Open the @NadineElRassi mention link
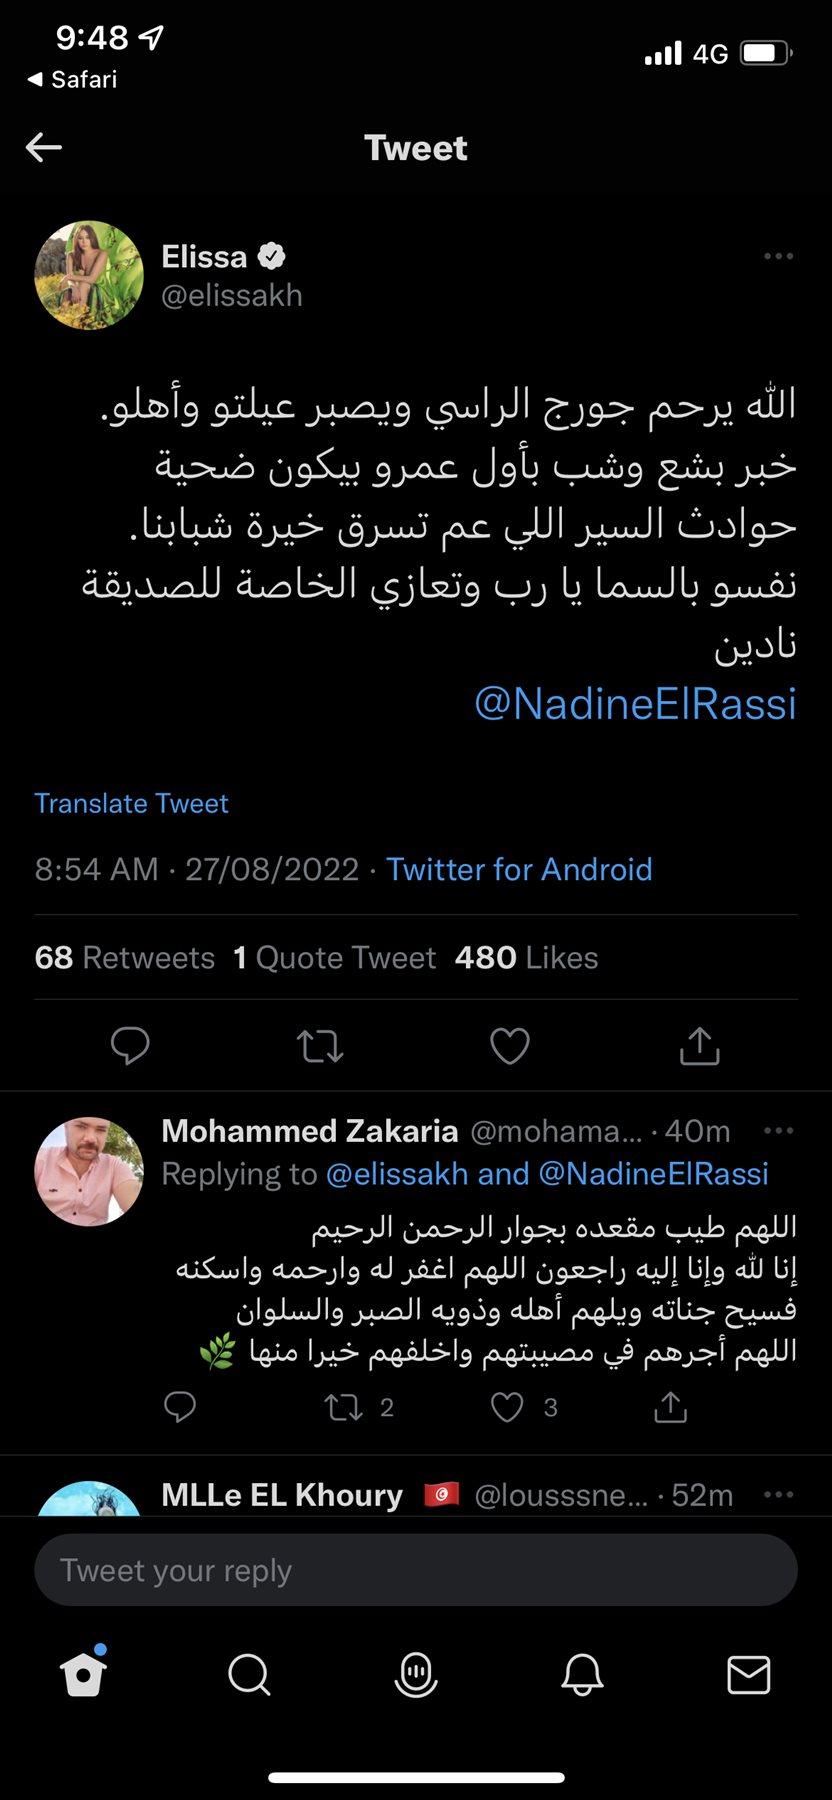Screen dimensions: 832x1800 coord(635,704)
